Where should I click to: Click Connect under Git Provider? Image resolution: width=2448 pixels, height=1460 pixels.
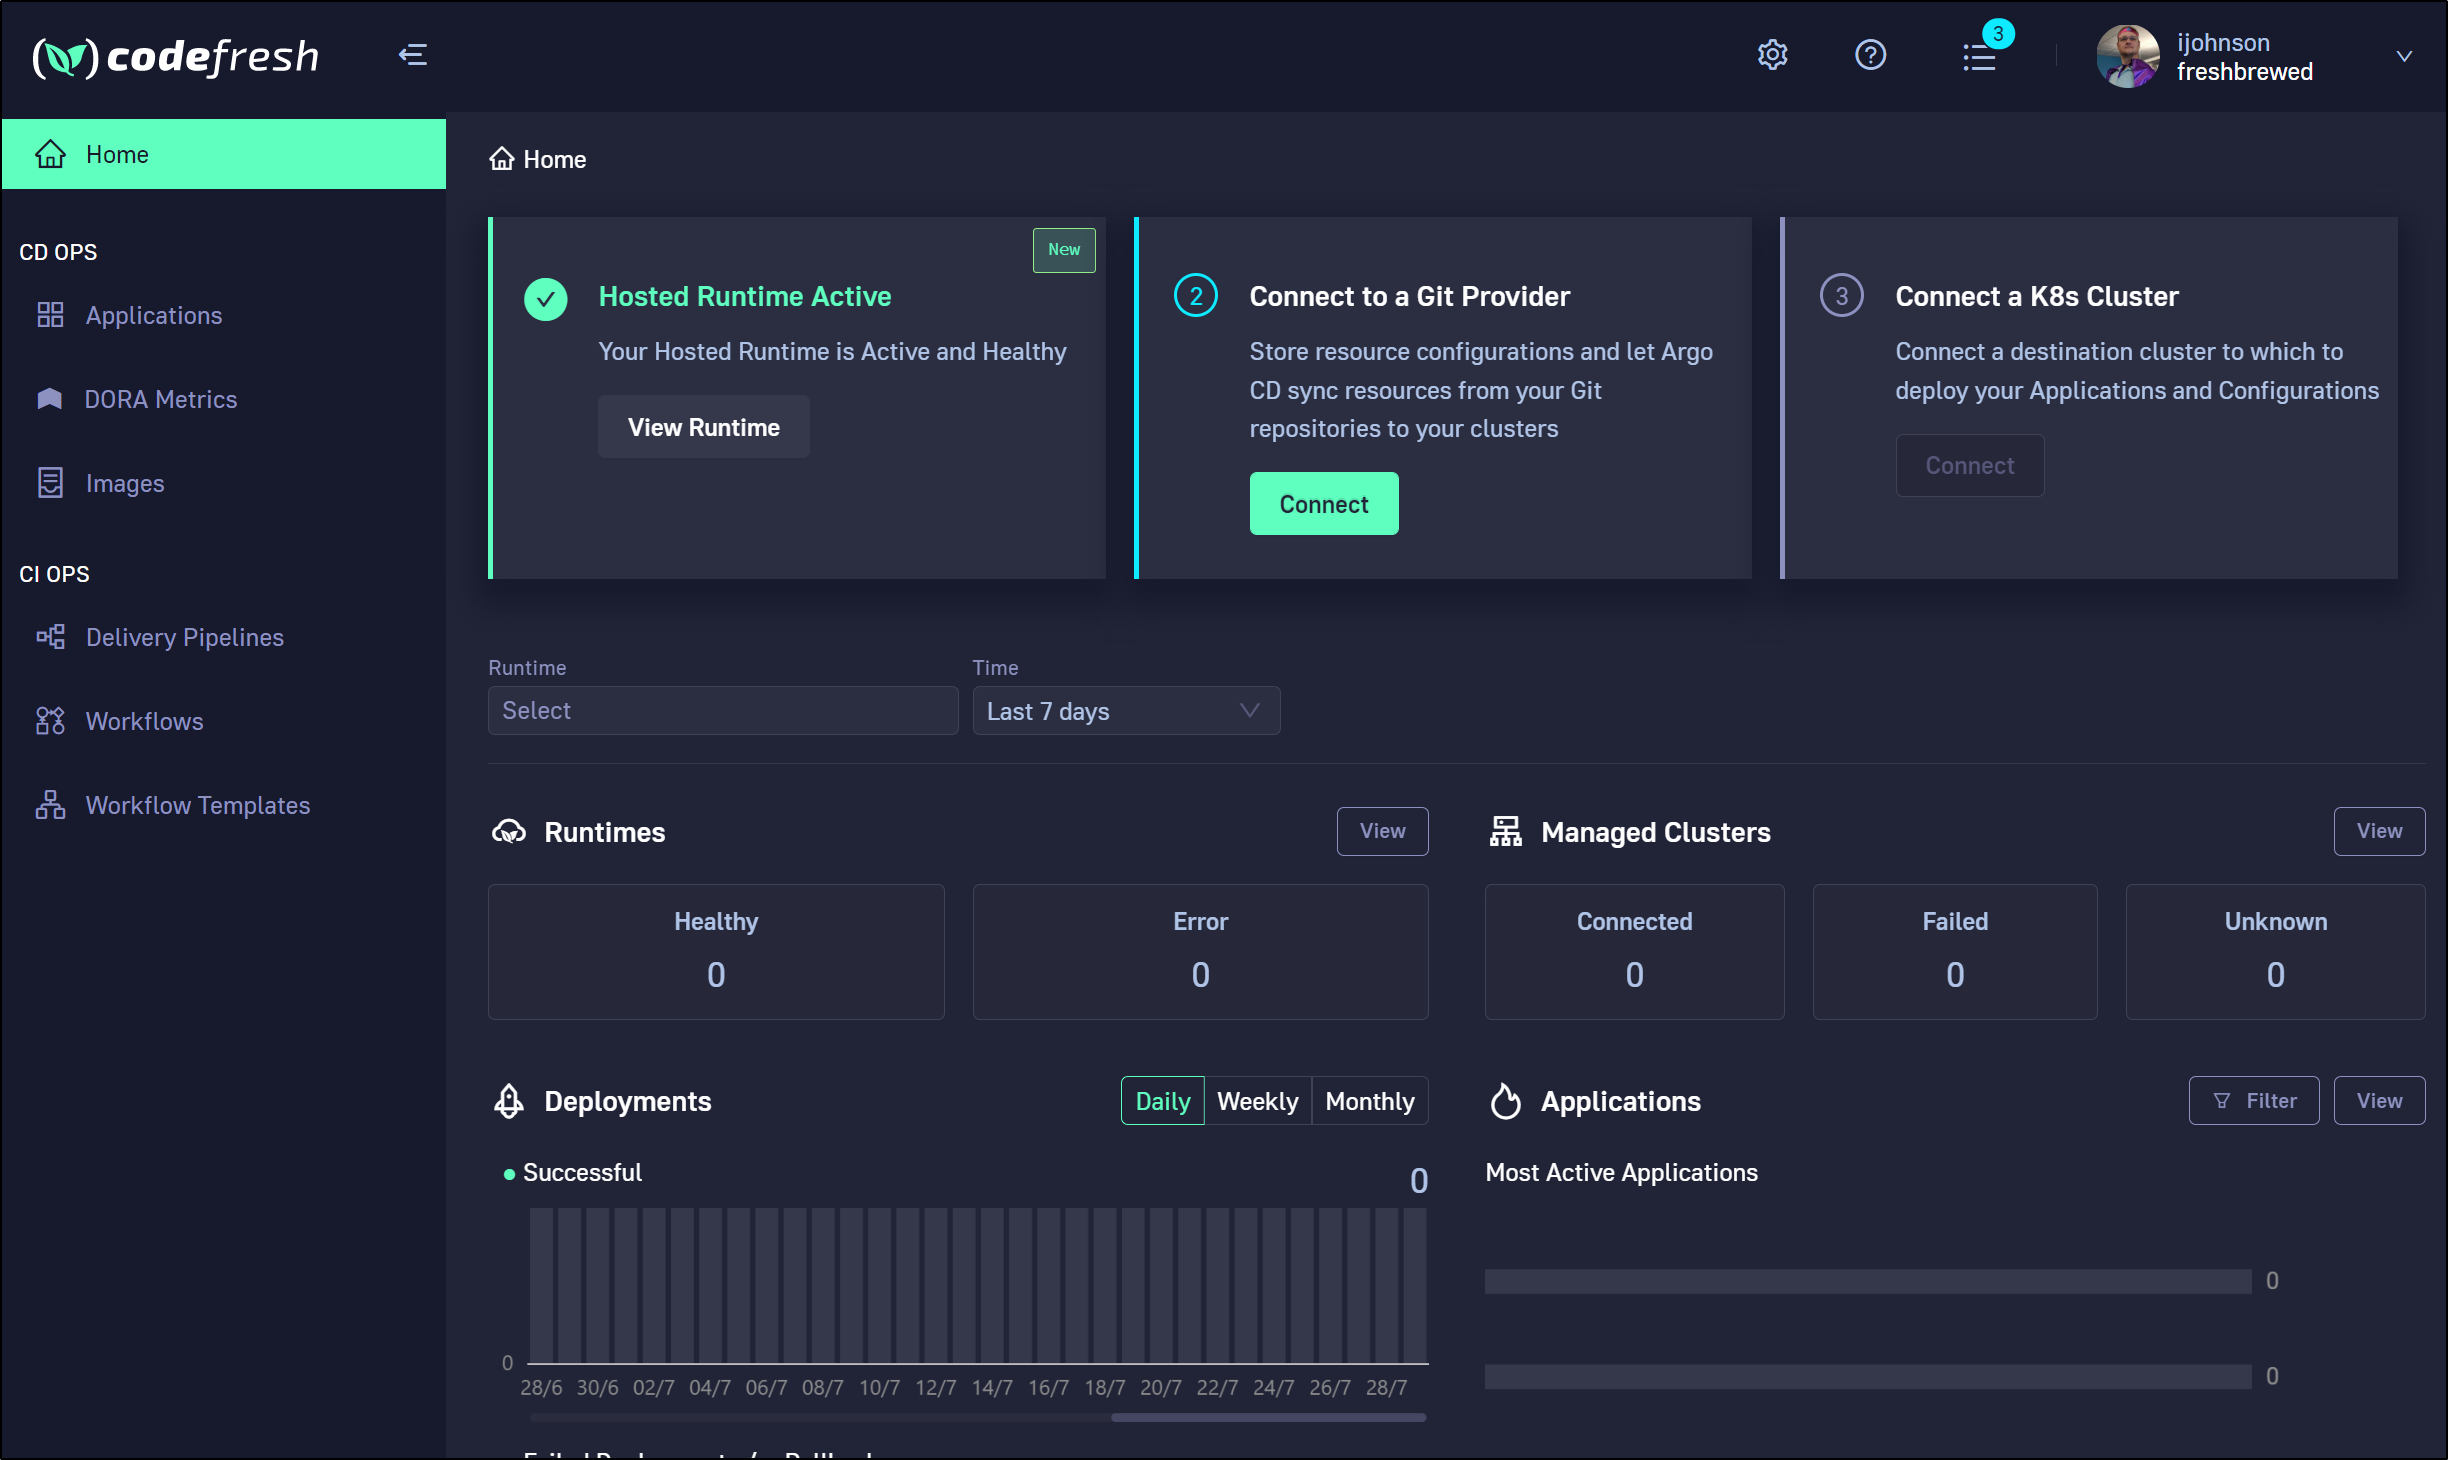pyautogui.click(x=1324, y=504)
